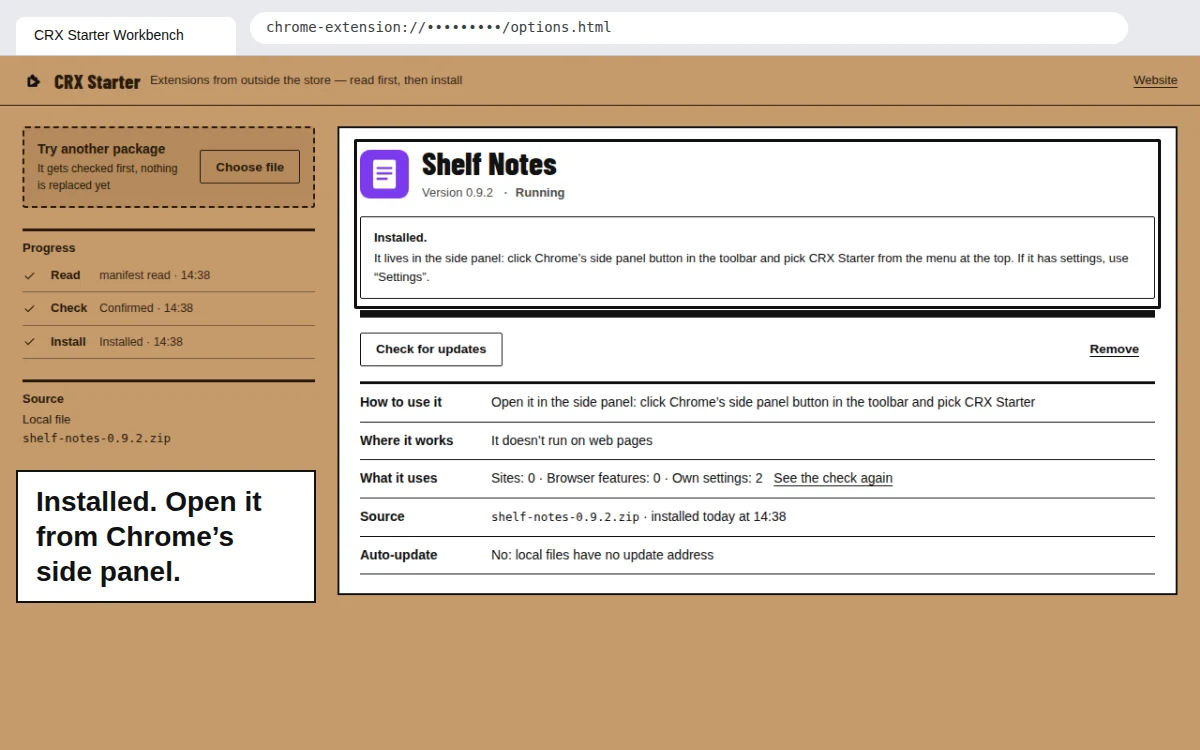The height and width of the screenshot is (750, 1200).
Task: Open the See the check again link
Action: (x=833, y=478)
